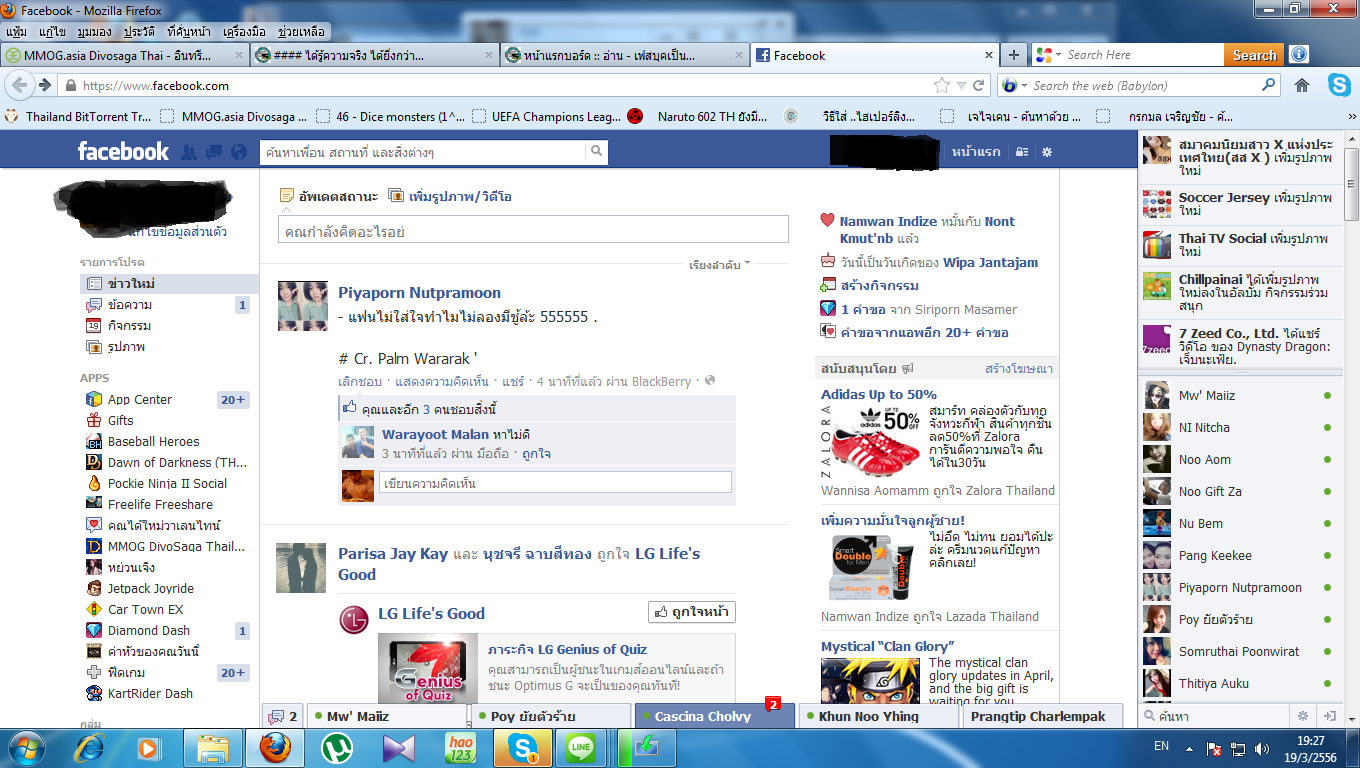Screen dimensions: 1360x768
Task: Hide the chat sidebar arrow icon
Action: (x=1330, y=716)
